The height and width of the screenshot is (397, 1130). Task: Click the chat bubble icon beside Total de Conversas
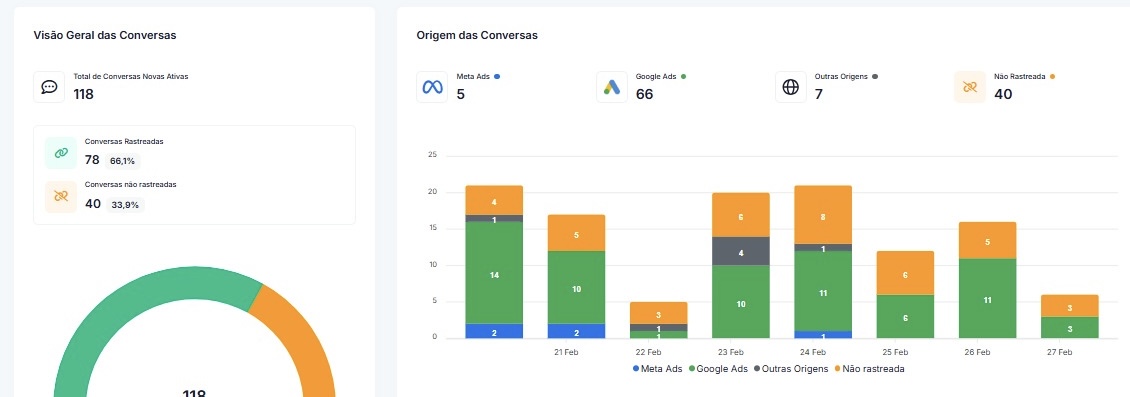coord(49,87)
